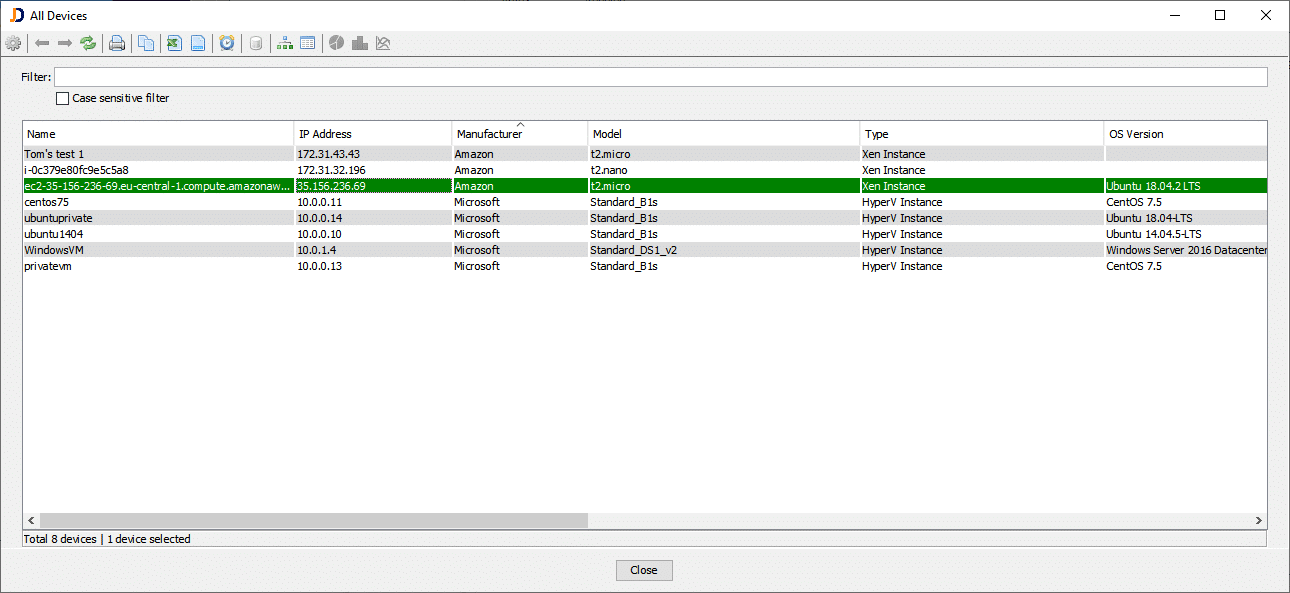The width and height of the screenshot is (1290, 593).
Task: Print the All Devices report
Action: [x=116, y=43]
